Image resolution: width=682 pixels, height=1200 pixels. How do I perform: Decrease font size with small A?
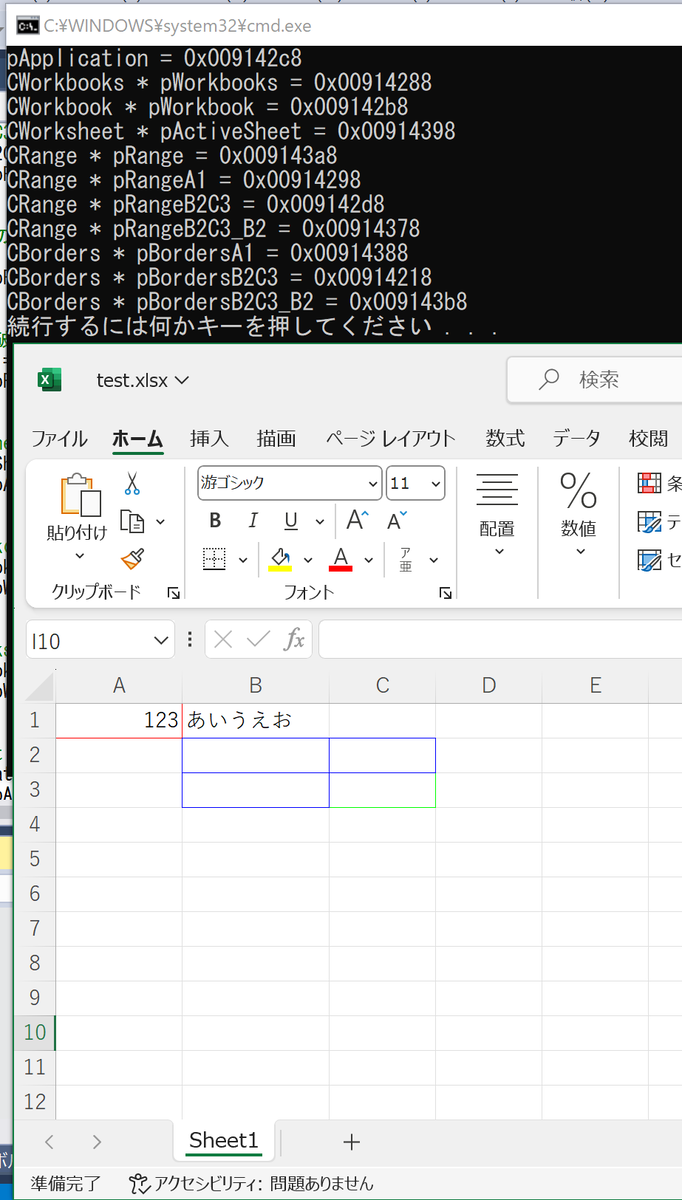coord(397,521)
